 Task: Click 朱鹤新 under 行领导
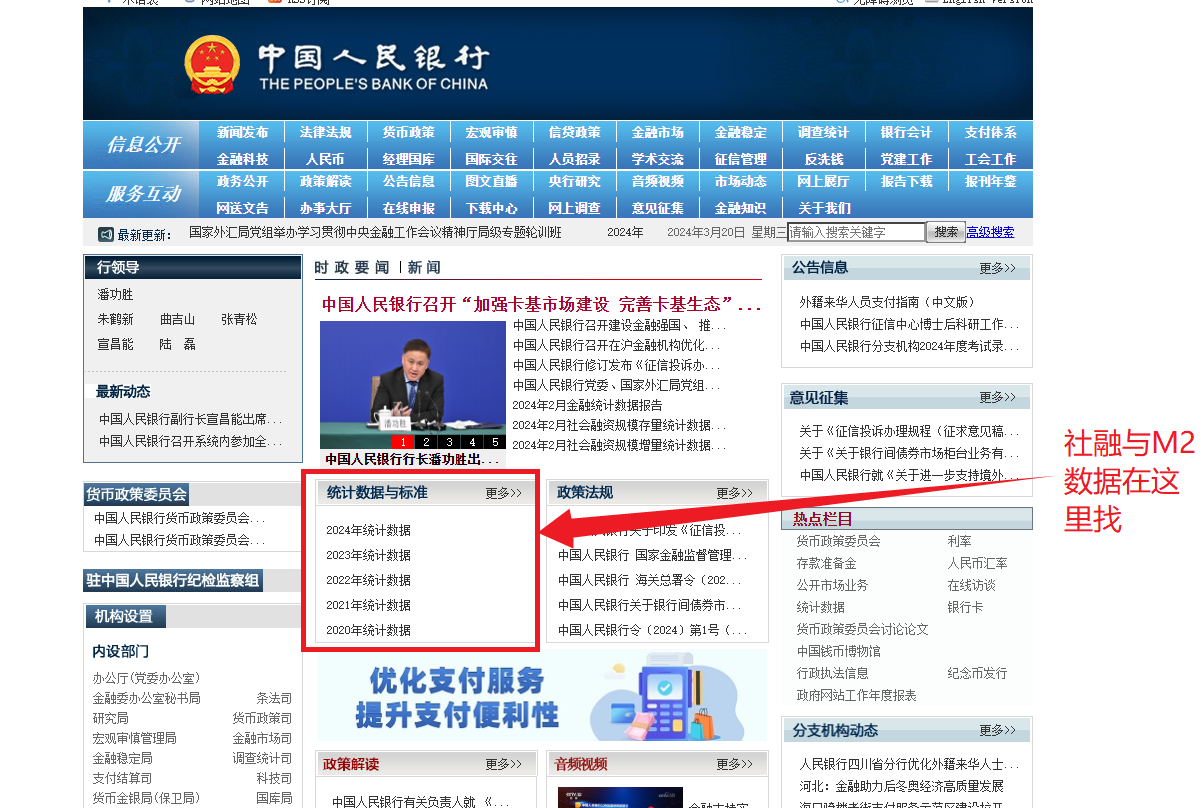point(115,320)
